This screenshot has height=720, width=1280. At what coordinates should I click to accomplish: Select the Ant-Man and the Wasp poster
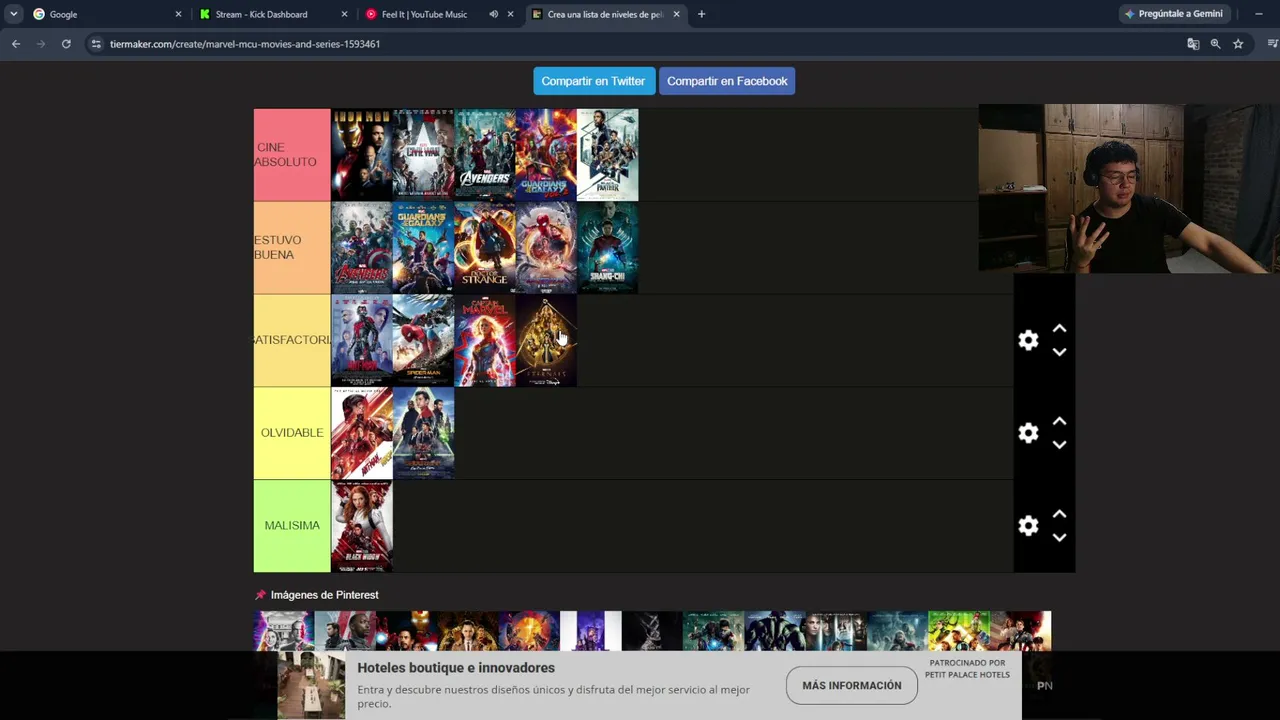362,433
